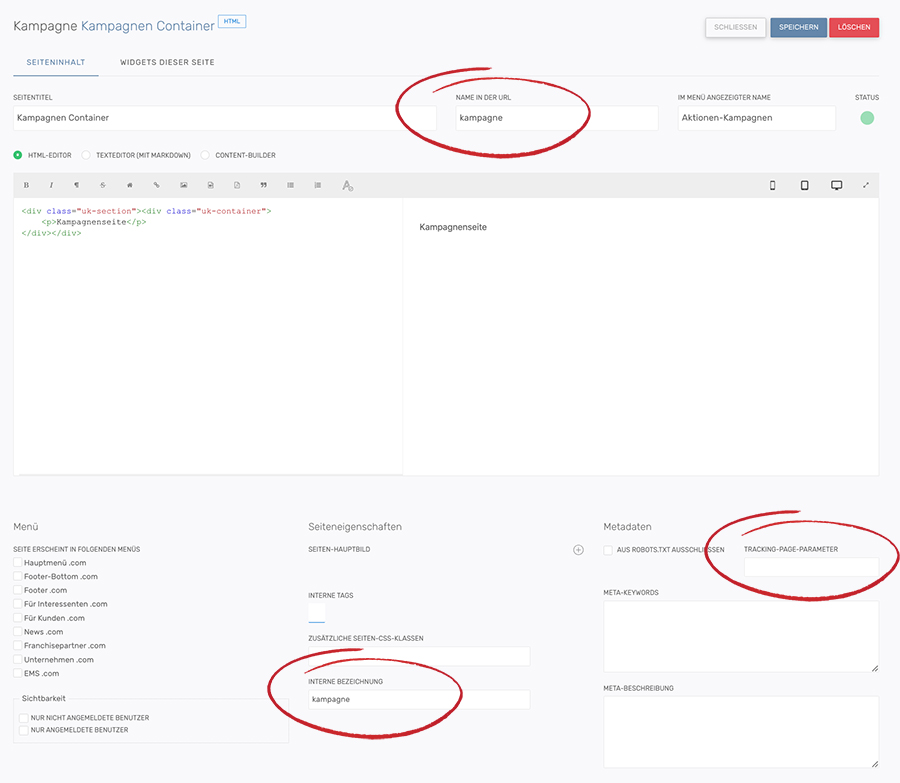
Task: Switch to the Seiteninhalt tab
Action: [x=55, y=62]
